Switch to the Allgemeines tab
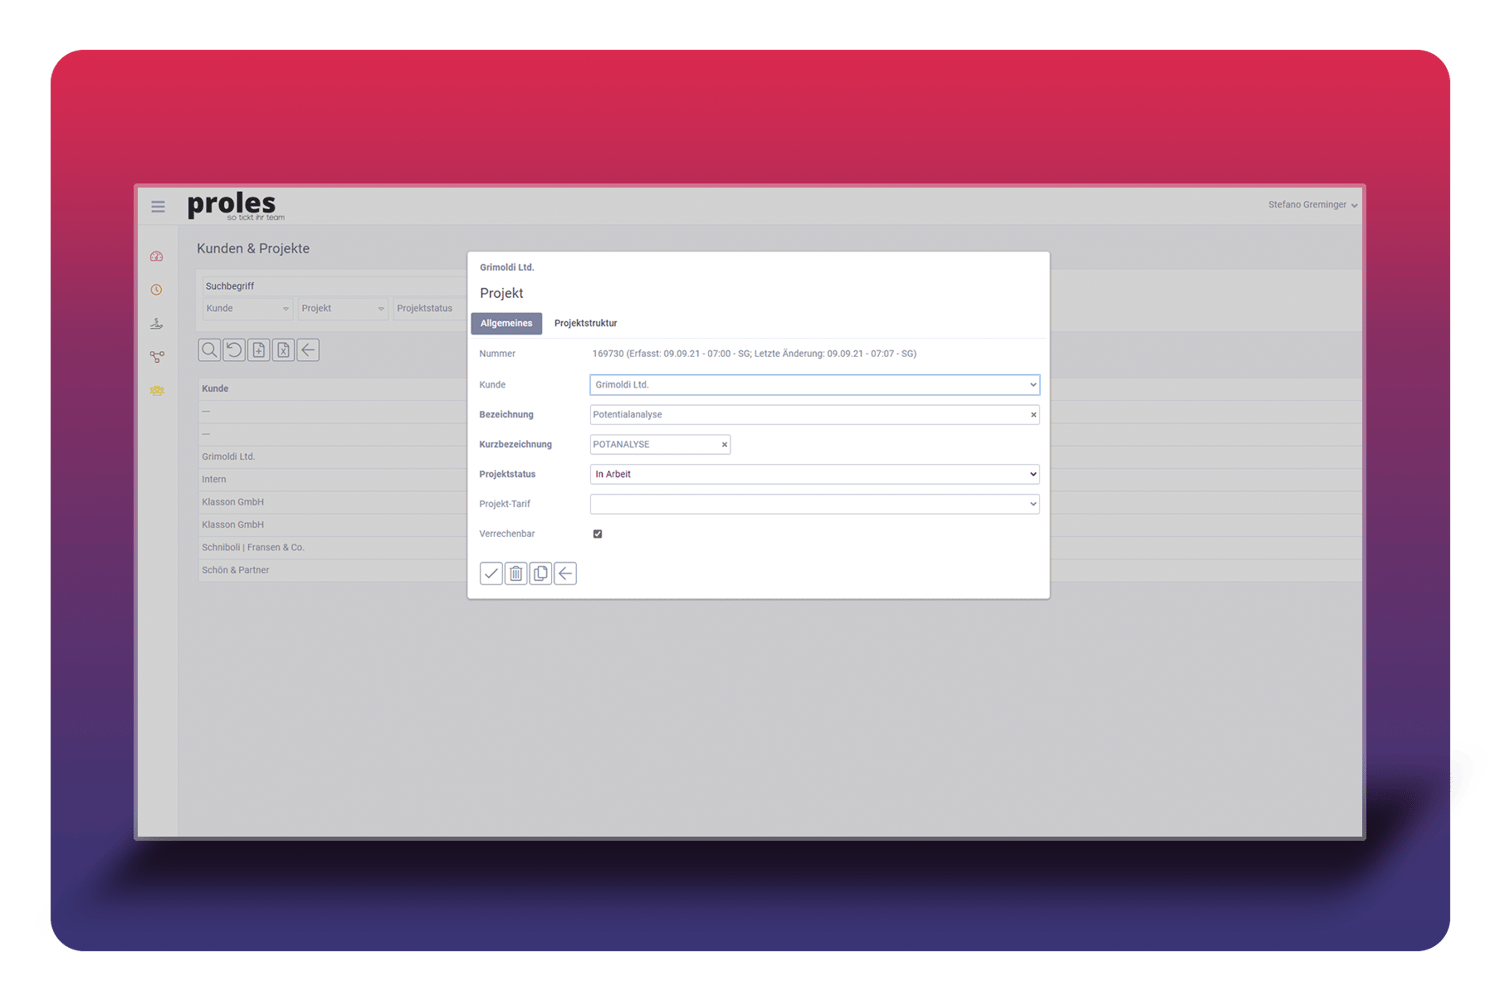Screen dimensions: 1500x1001 [506, 323]
